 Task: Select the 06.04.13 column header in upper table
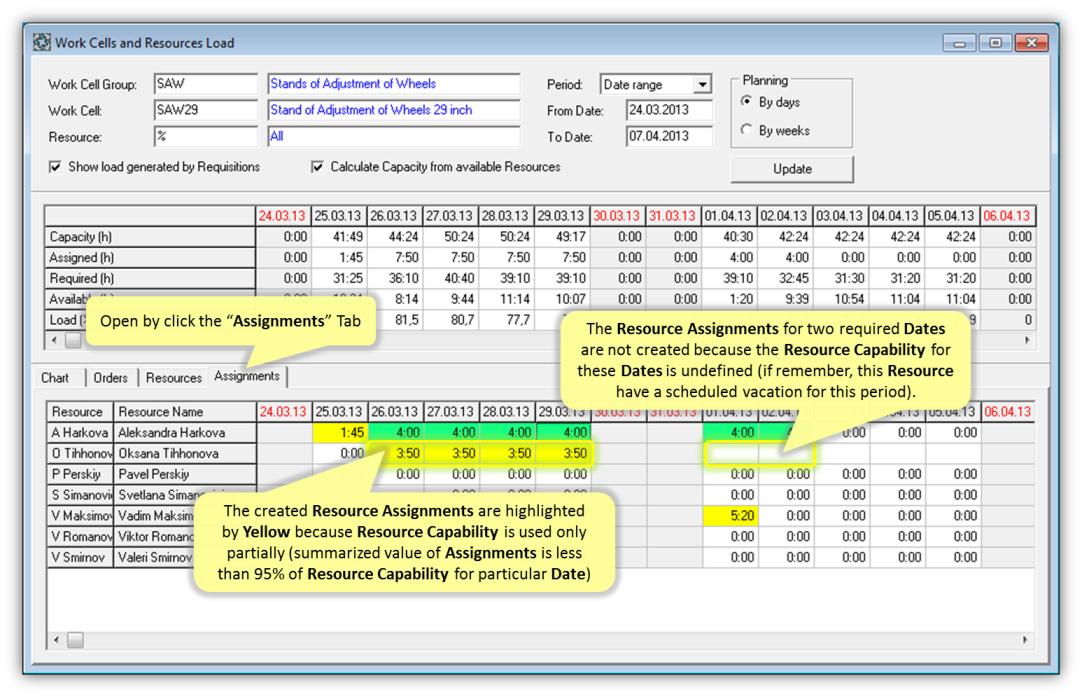(1007, 216)
